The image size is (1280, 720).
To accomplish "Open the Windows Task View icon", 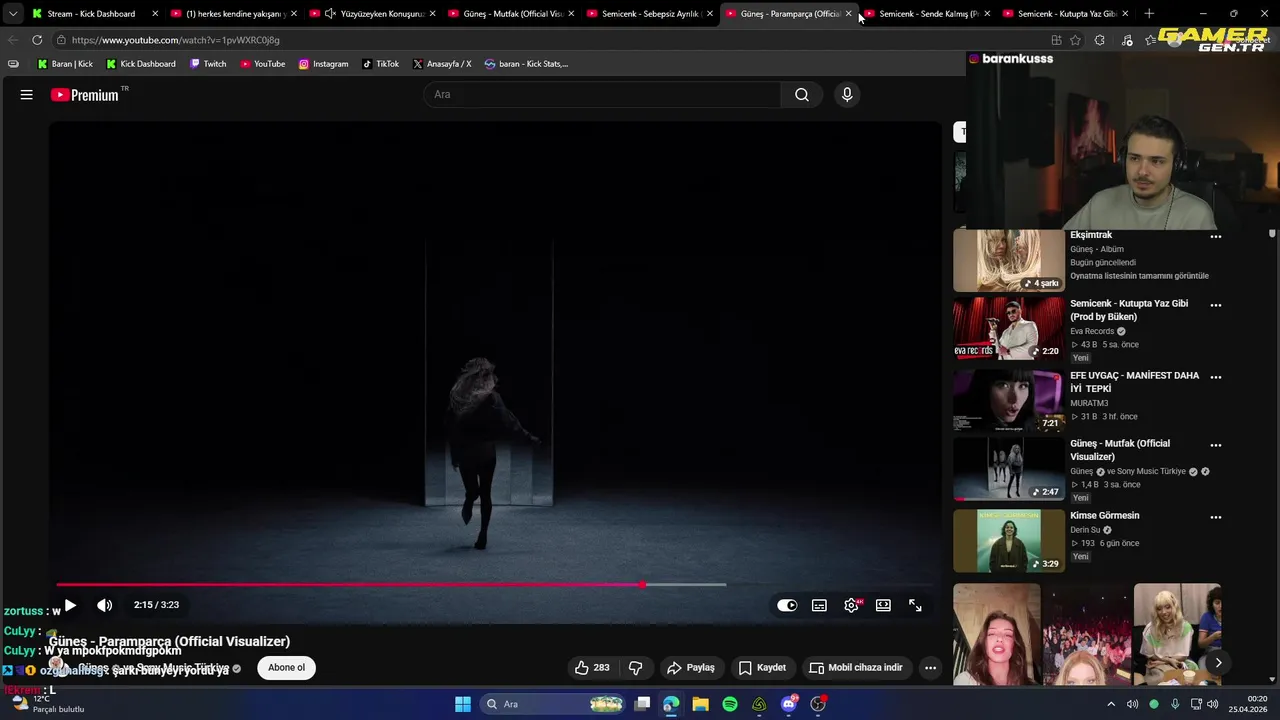I will tap(642, 704).
